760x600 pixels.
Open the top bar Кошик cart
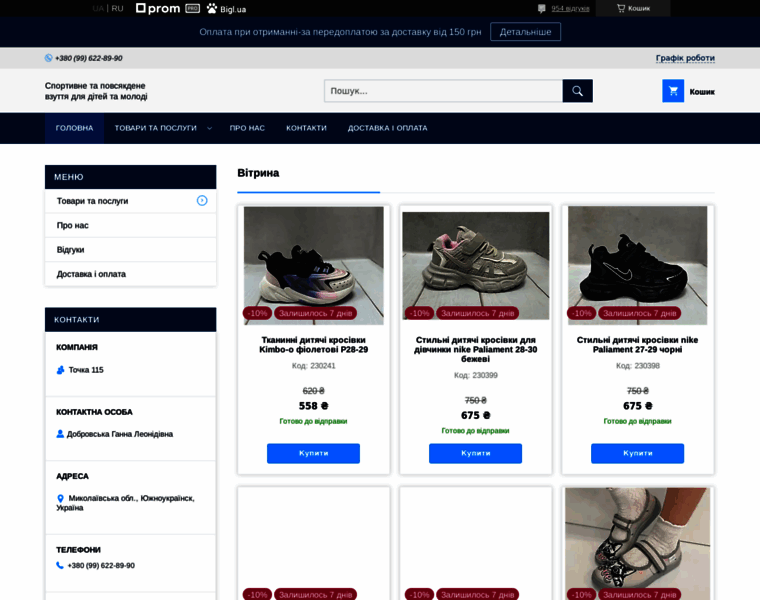[633, 8]
